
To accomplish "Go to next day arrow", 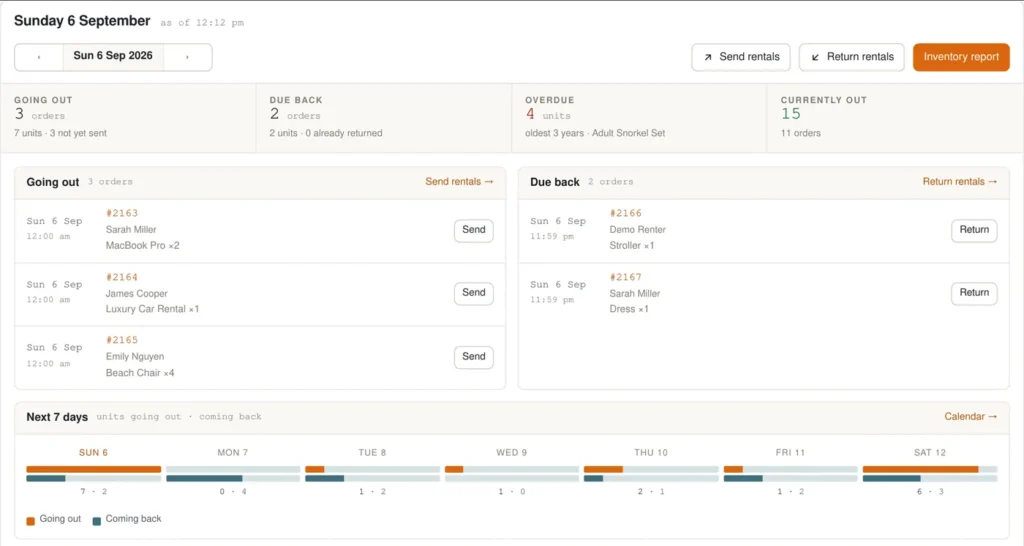I will click(187, 57).
